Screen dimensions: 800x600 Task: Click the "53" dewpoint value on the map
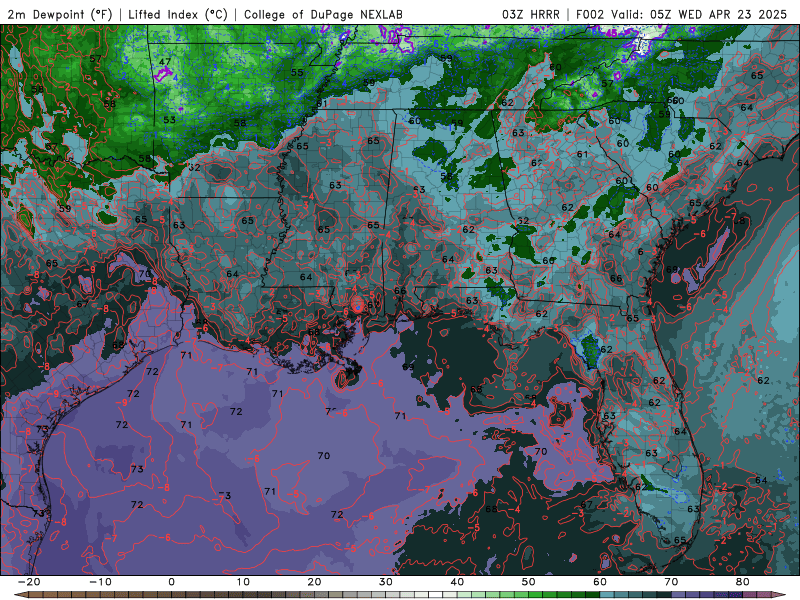tap(169, 120)
